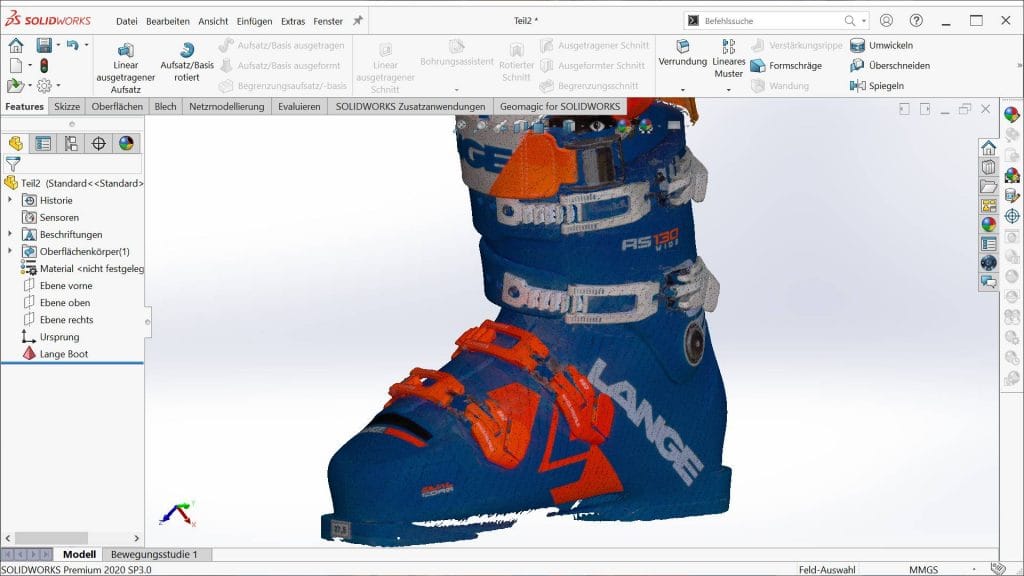
Task: Click the New document icon
Action: point(16,65)
